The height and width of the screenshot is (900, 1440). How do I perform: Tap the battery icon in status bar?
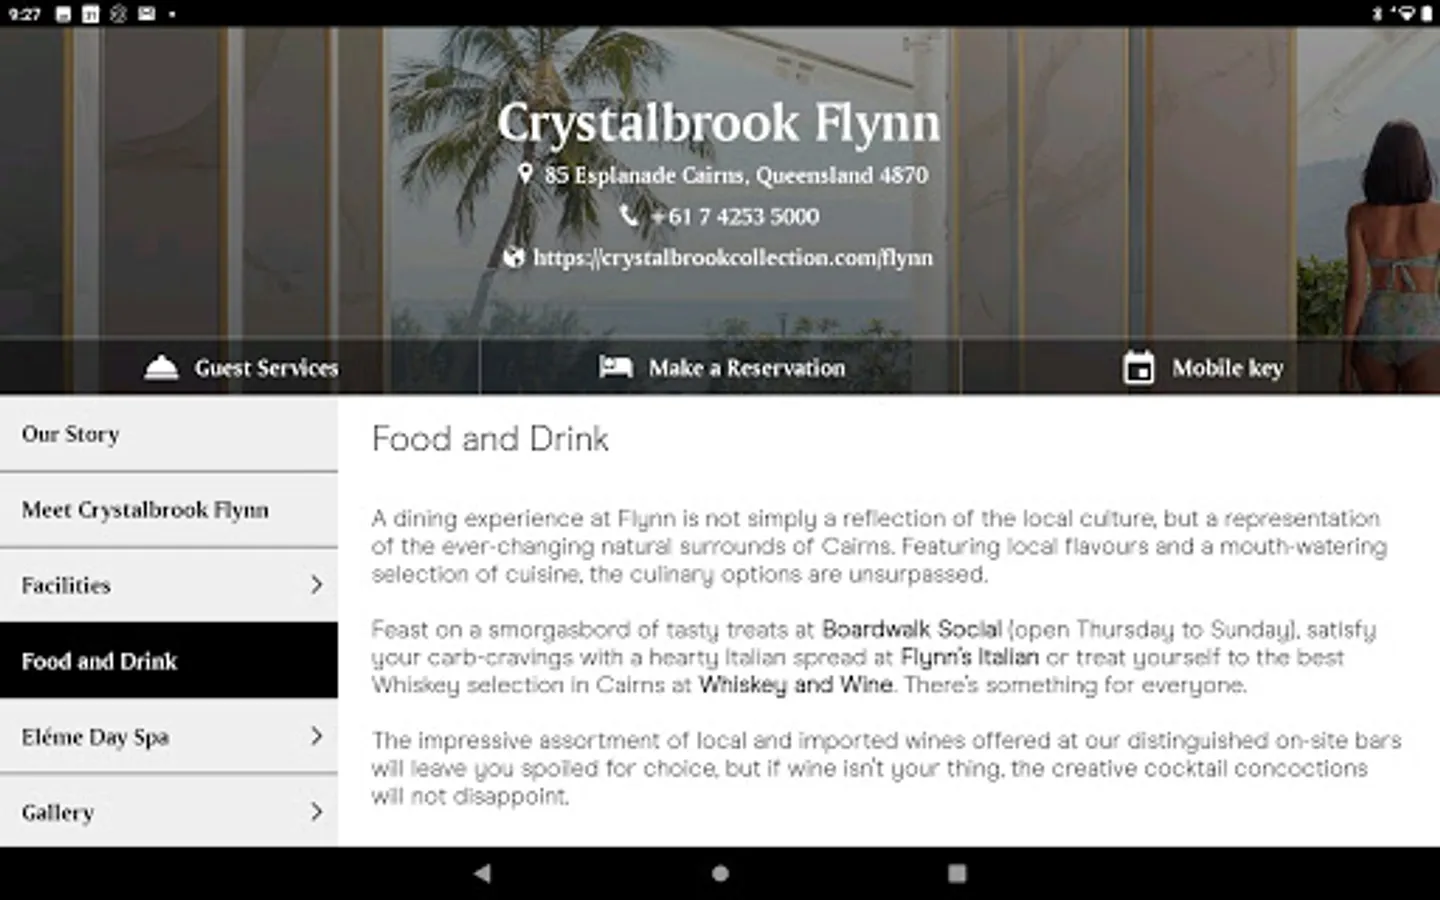tap(1426, 14)
